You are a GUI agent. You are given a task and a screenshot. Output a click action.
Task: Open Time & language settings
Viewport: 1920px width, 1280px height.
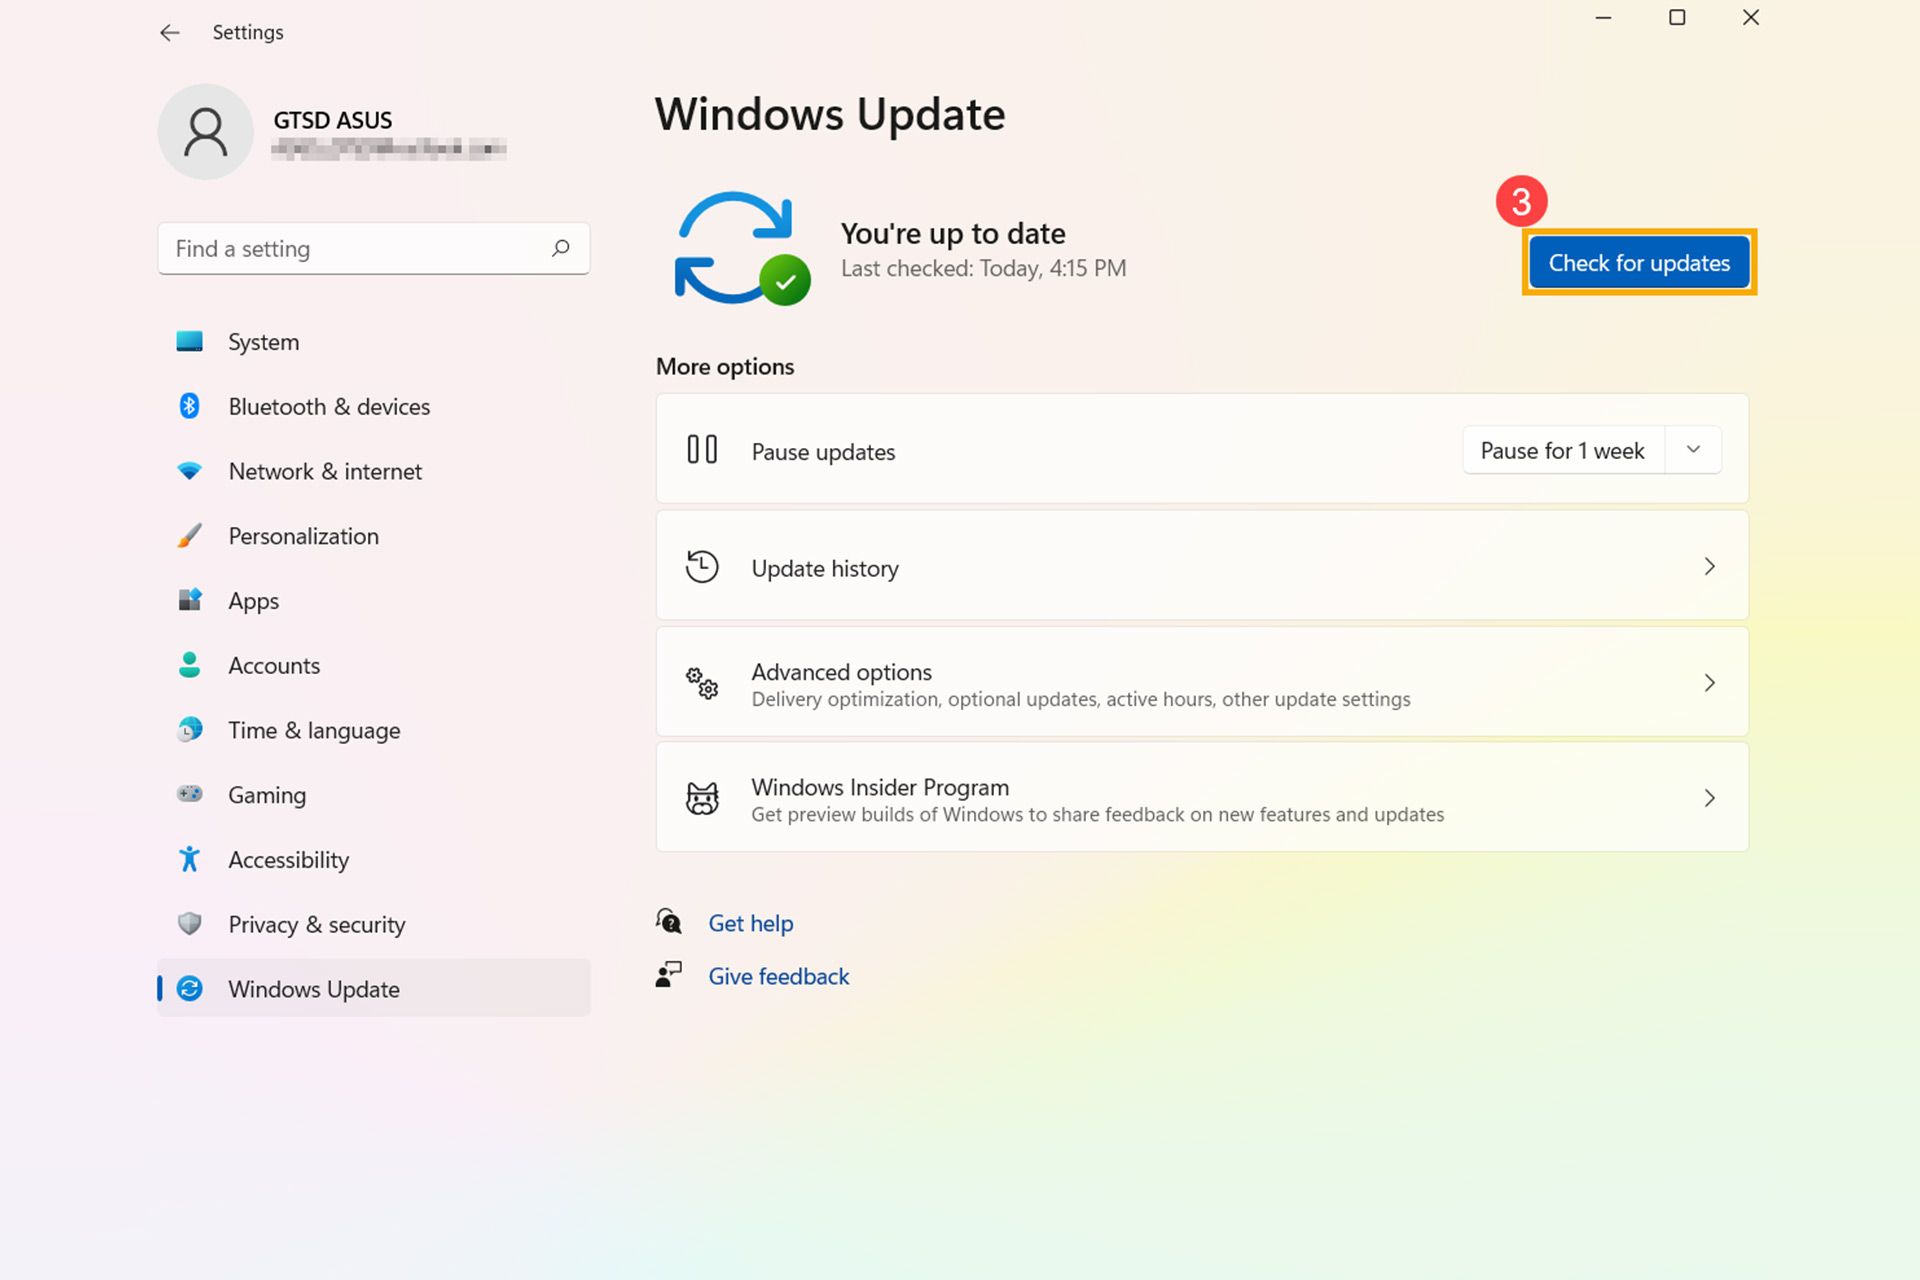[x=313, y=730]
